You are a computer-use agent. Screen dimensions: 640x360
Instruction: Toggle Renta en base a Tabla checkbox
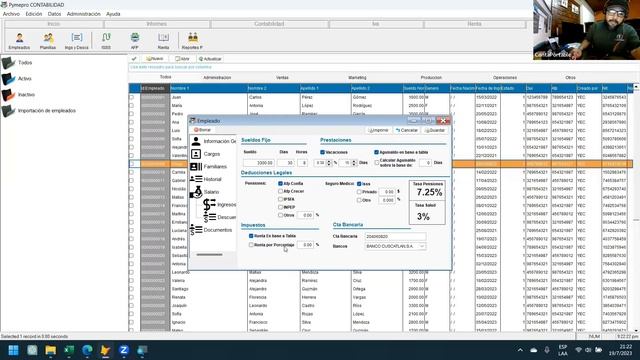251,236
